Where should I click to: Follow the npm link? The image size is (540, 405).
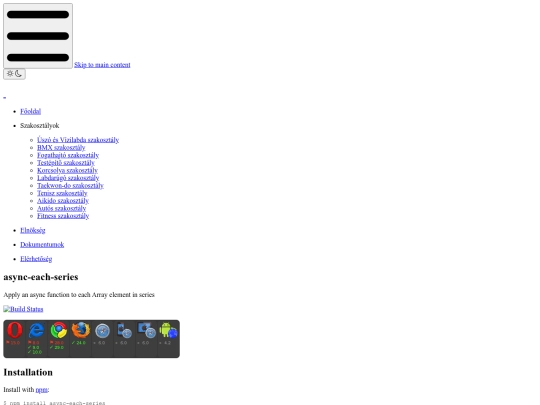pos(42,390)
